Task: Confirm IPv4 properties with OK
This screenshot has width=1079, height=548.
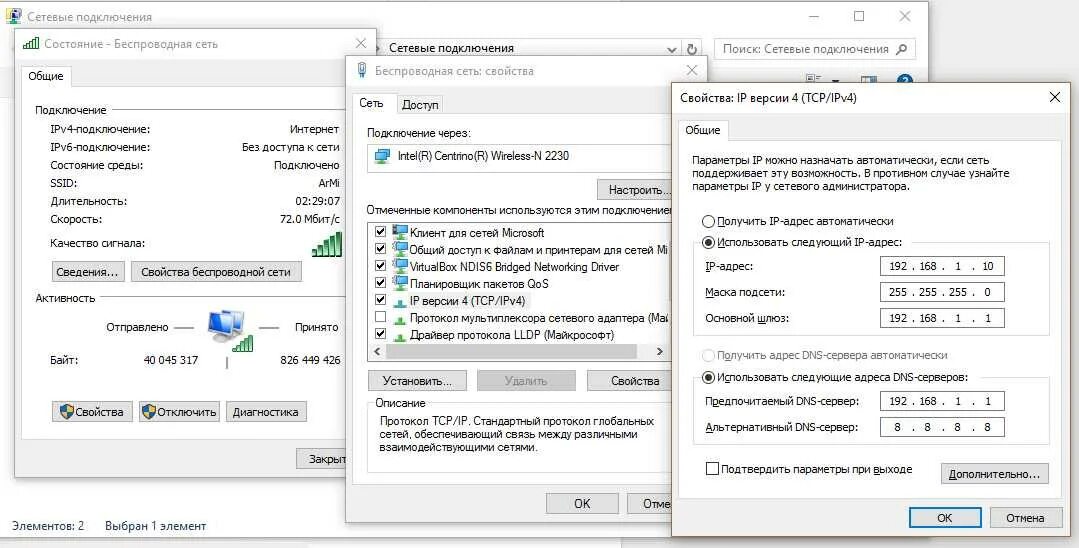Action: click(945, 518)
